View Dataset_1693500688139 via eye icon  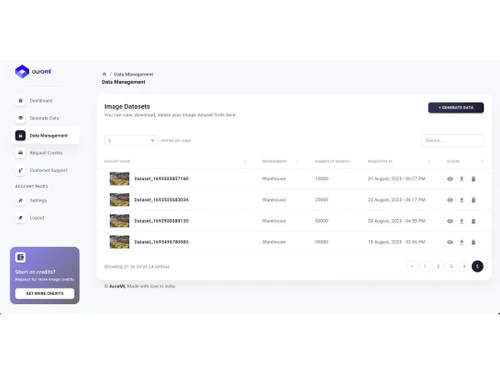point(450,221)
